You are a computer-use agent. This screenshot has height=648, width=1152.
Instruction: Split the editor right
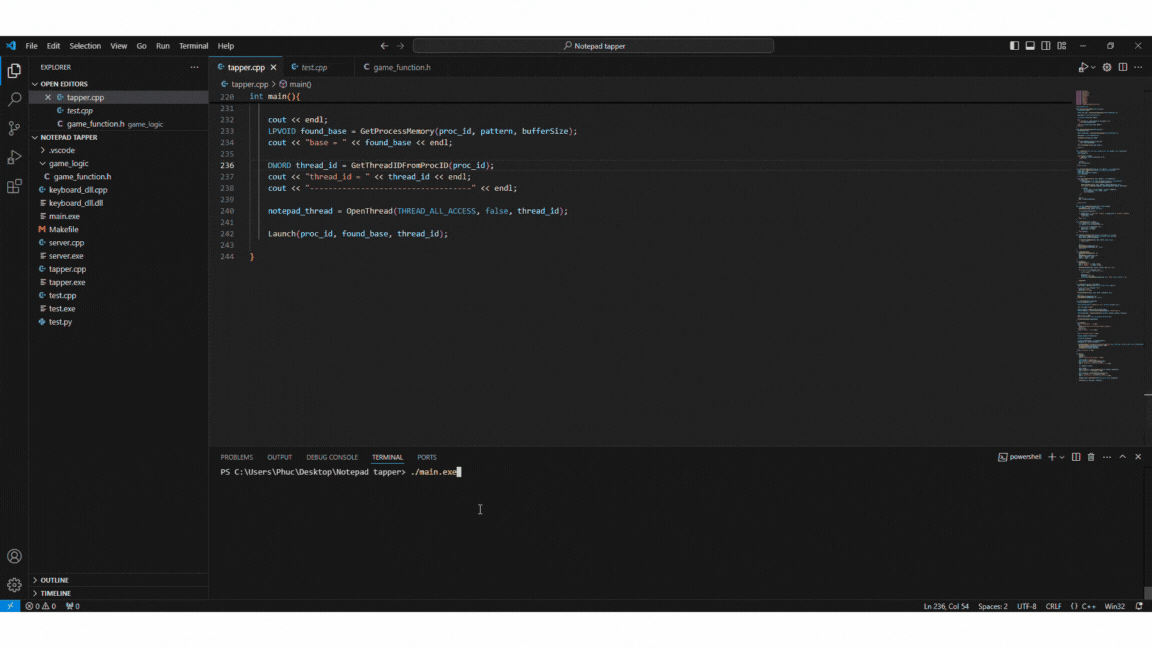pos(1123,67)
